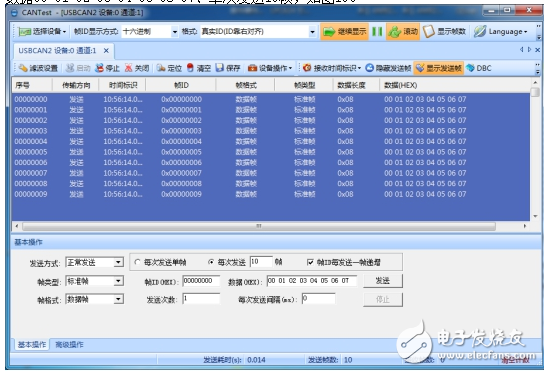Click the 停止 stop toolbar icon

(x=107, y=68)
